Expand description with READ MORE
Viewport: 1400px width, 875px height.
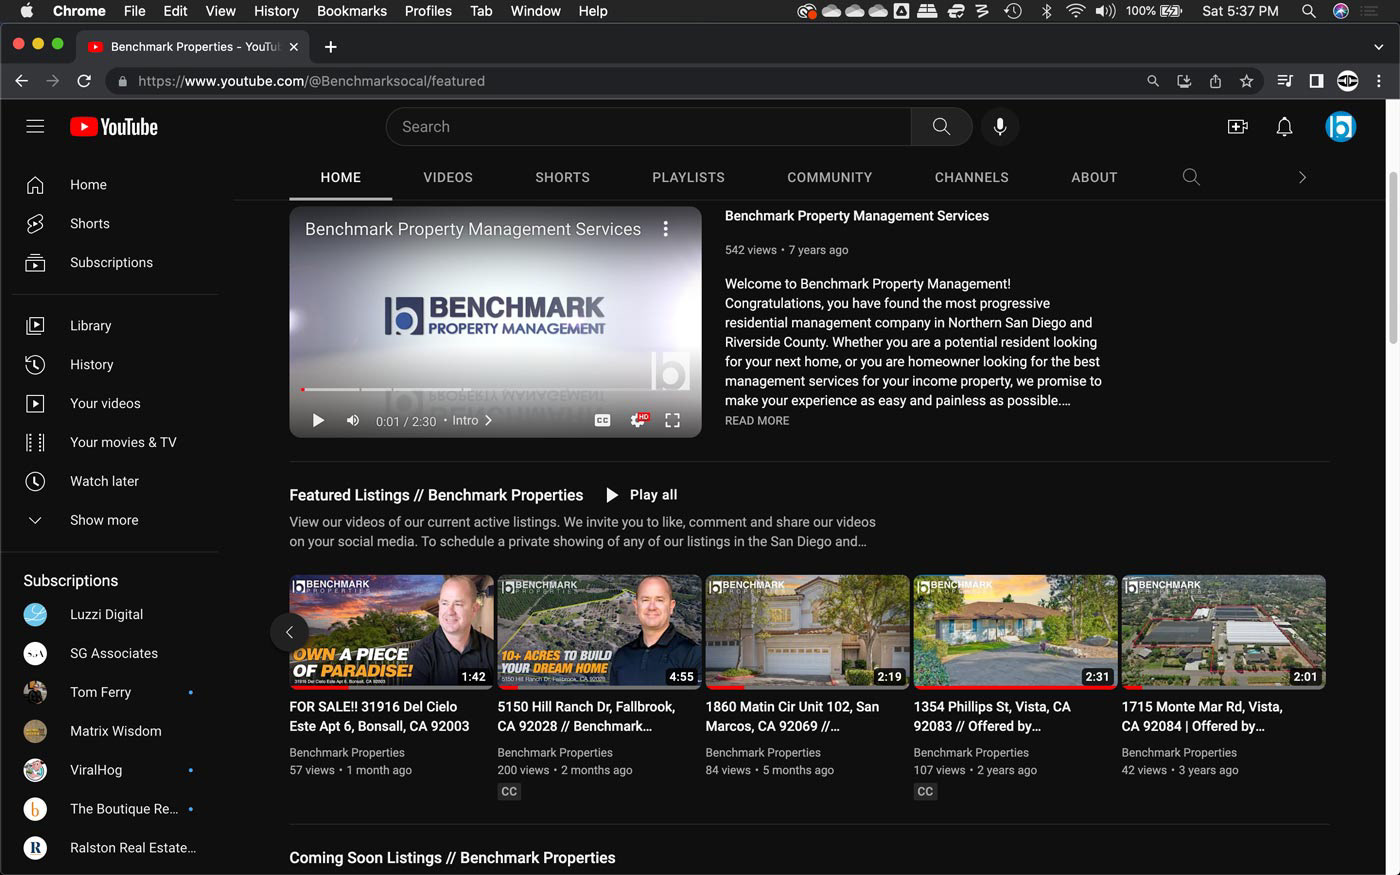coord(757,421)
